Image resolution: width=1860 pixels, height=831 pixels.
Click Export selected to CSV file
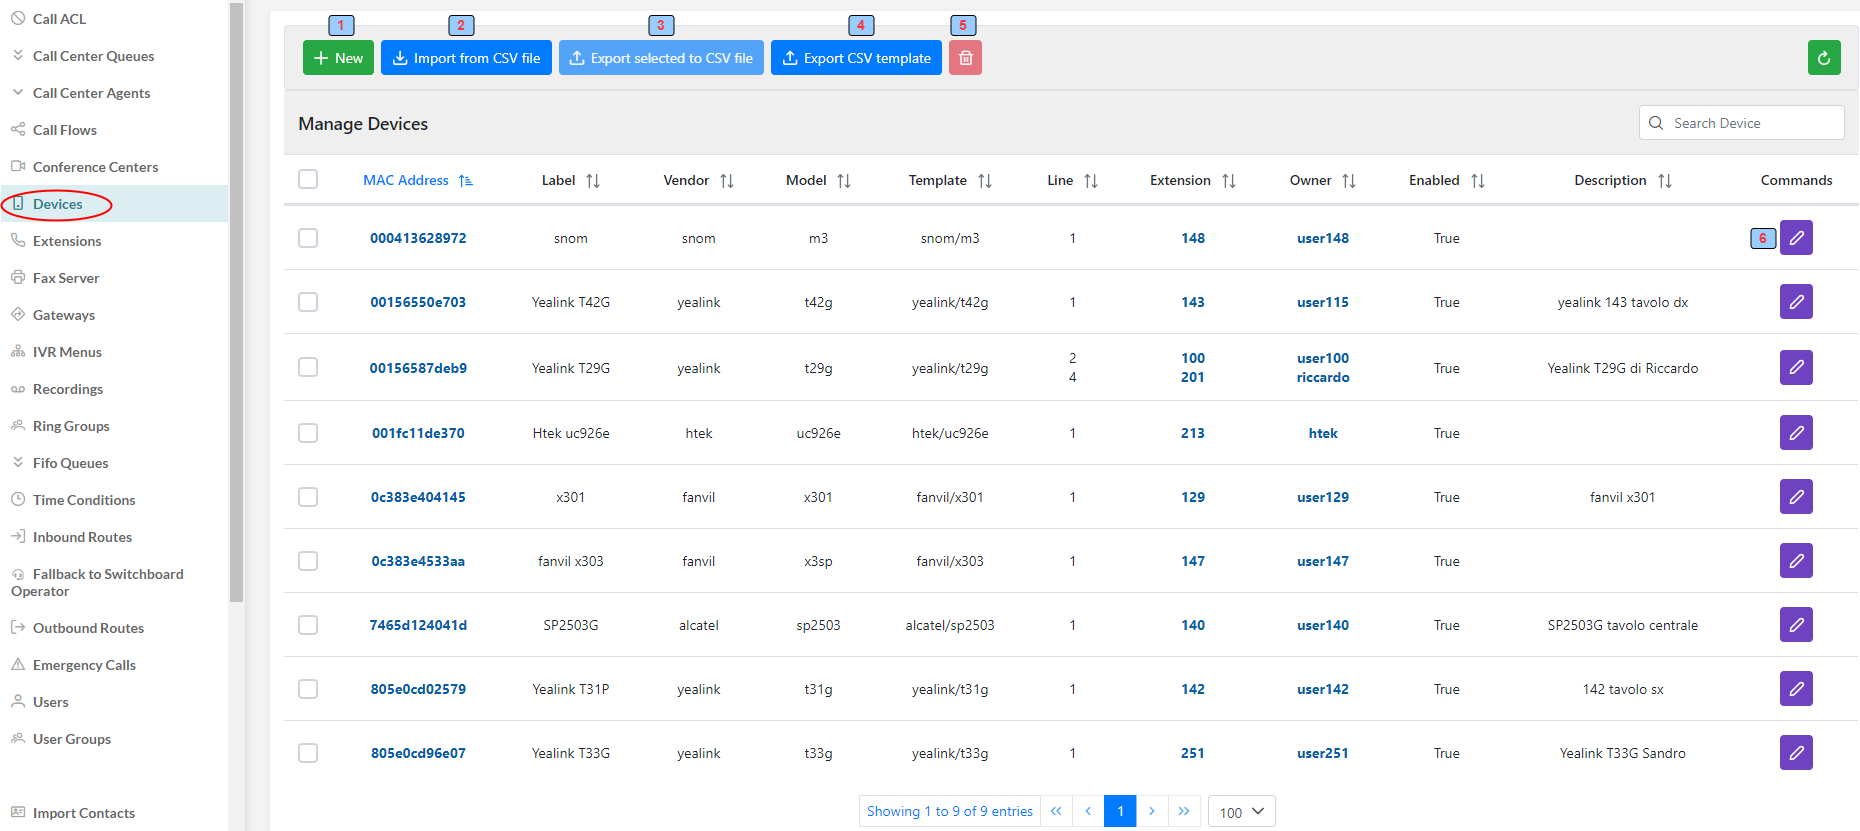(661, 58)
